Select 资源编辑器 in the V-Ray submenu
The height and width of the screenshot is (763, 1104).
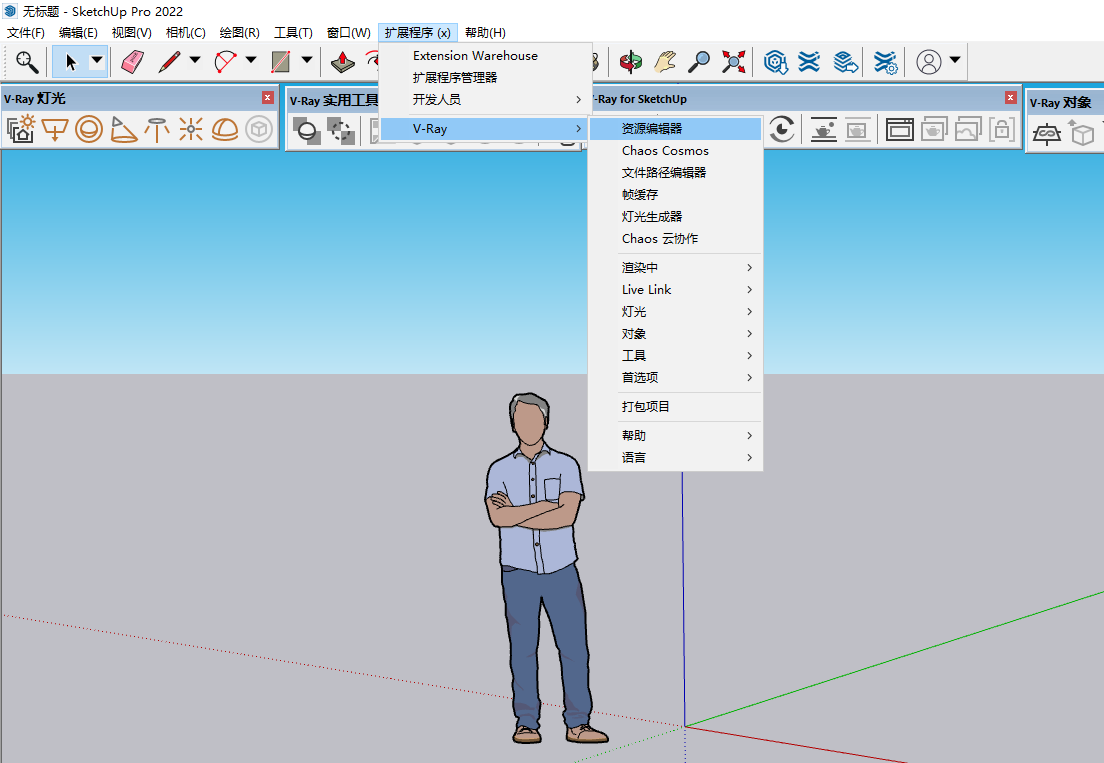pyautogui.click(x=675, y=129)
